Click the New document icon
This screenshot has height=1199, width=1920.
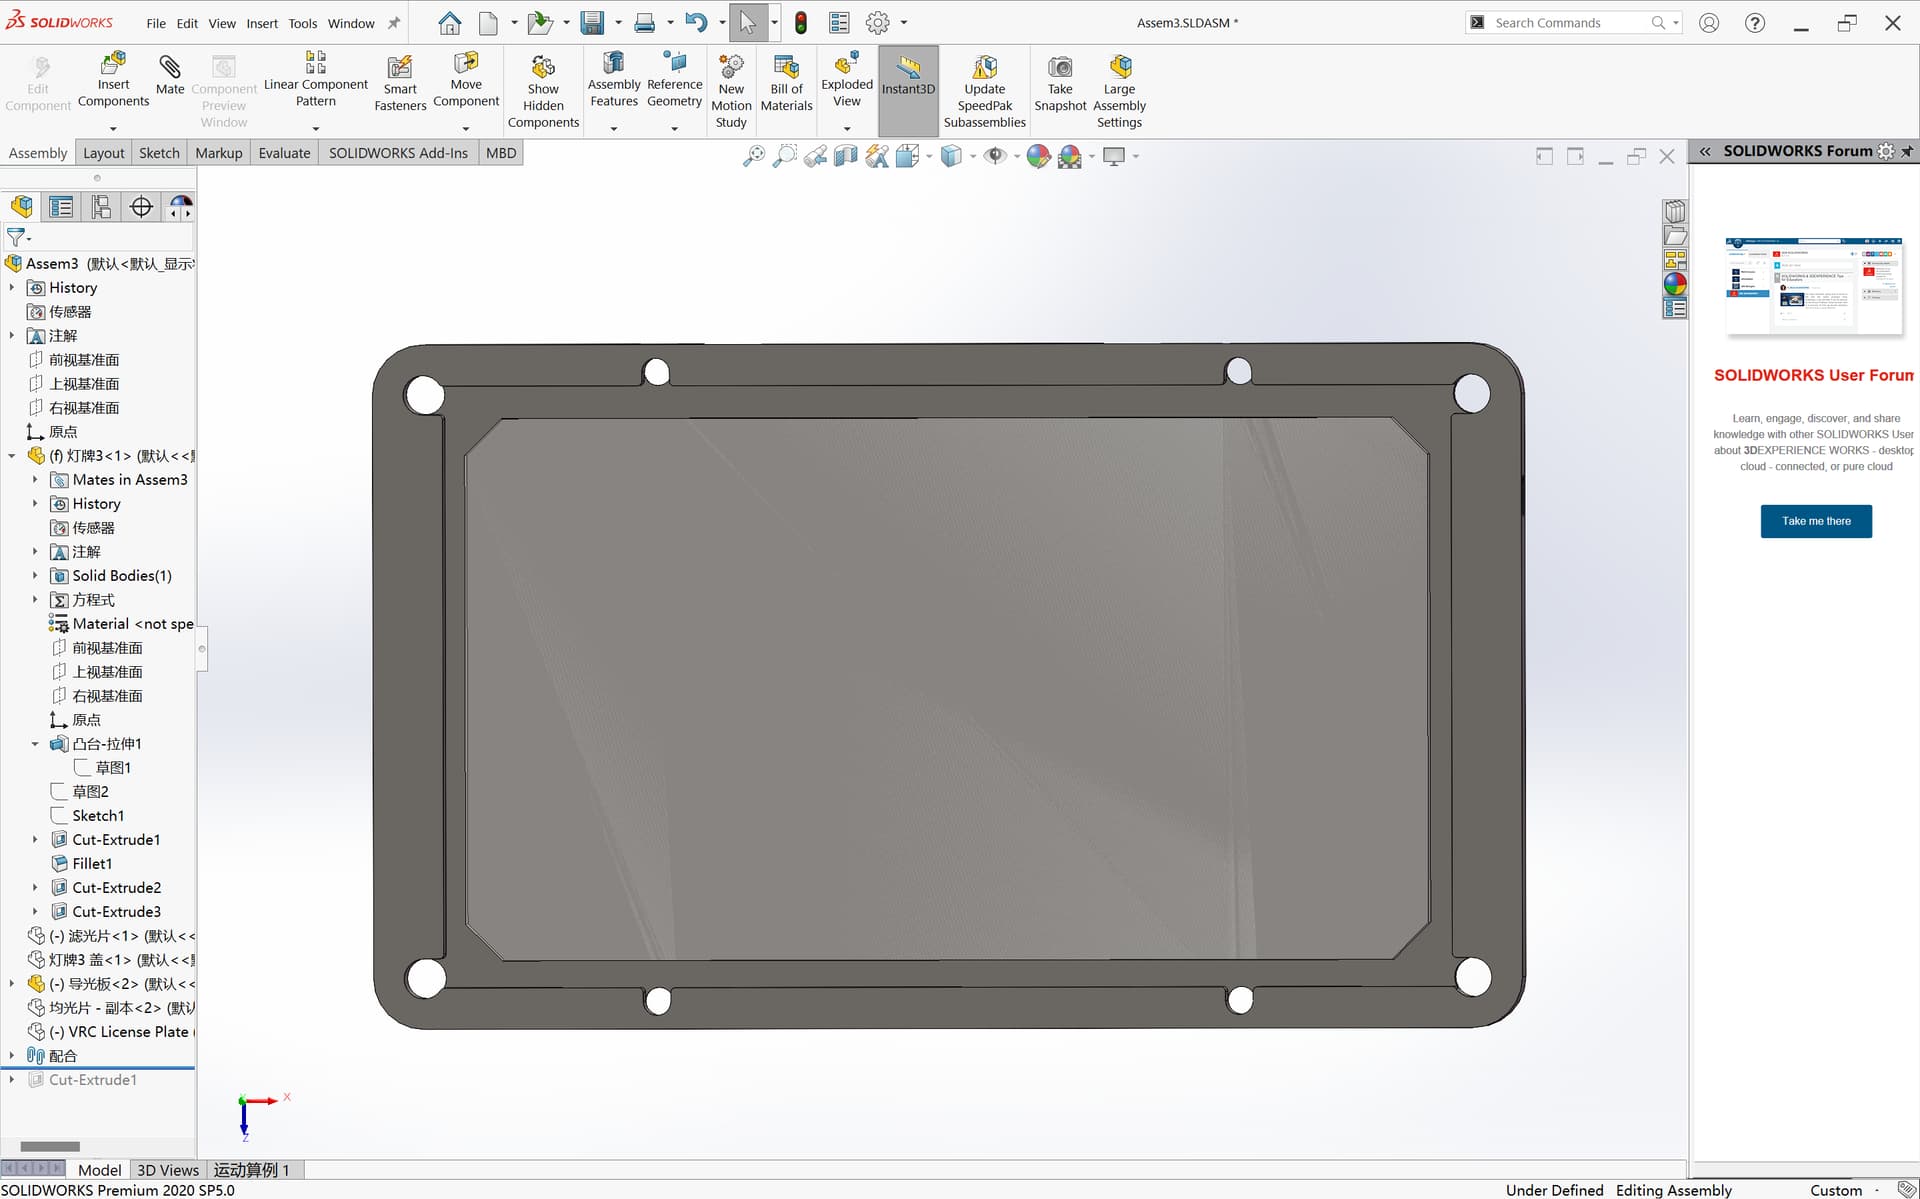coord(488,23)
